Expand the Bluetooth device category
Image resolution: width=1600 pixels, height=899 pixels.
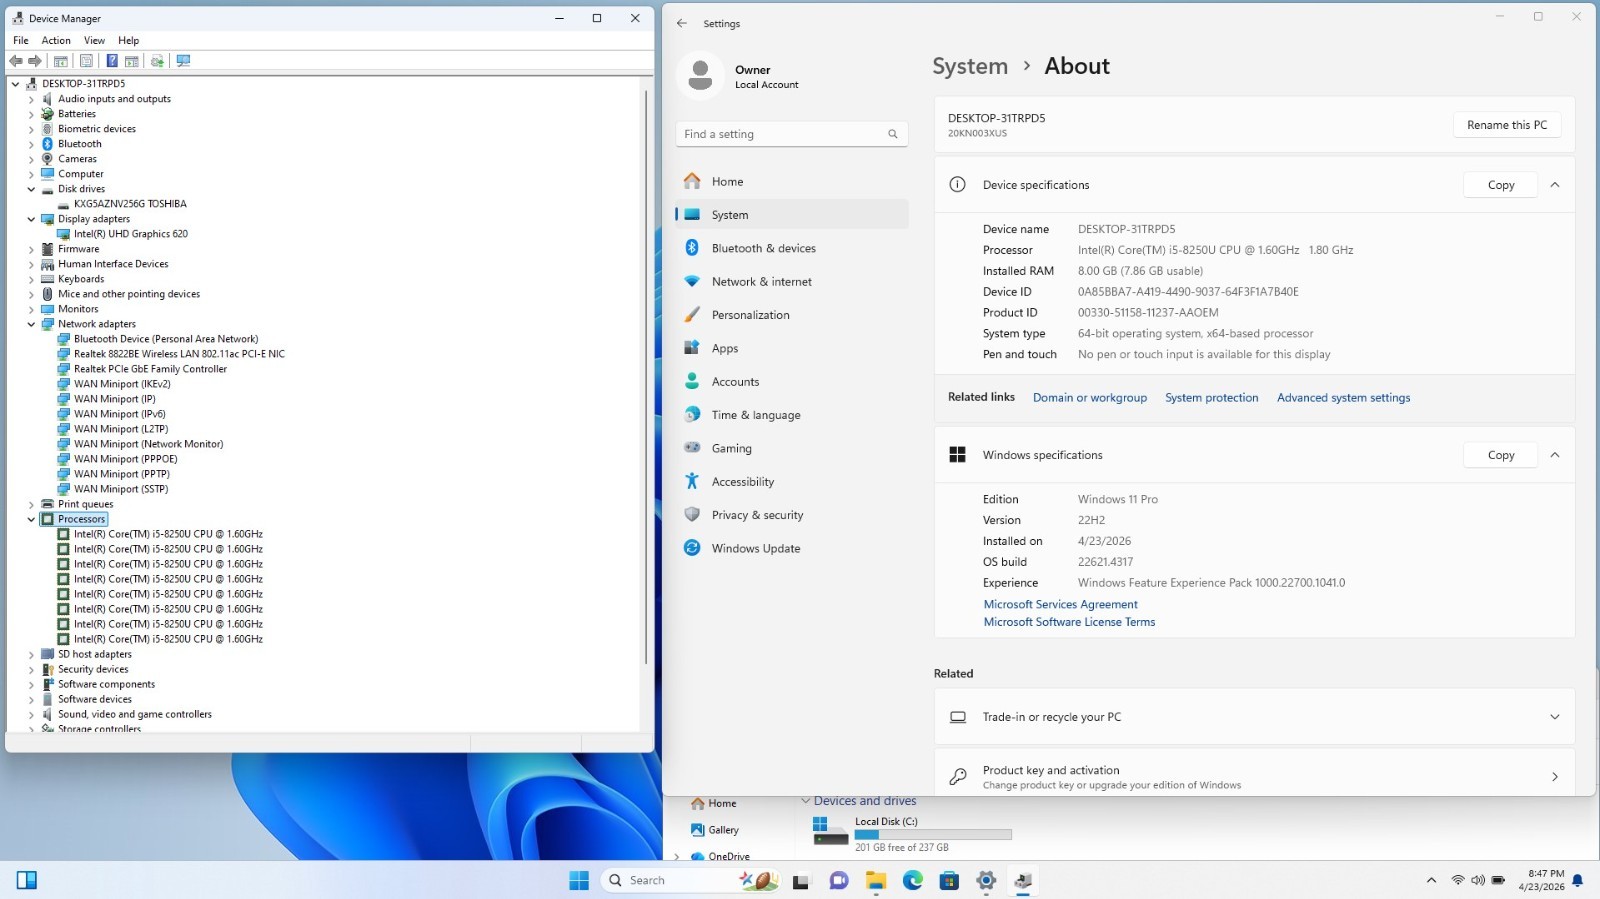click(31, 144)
